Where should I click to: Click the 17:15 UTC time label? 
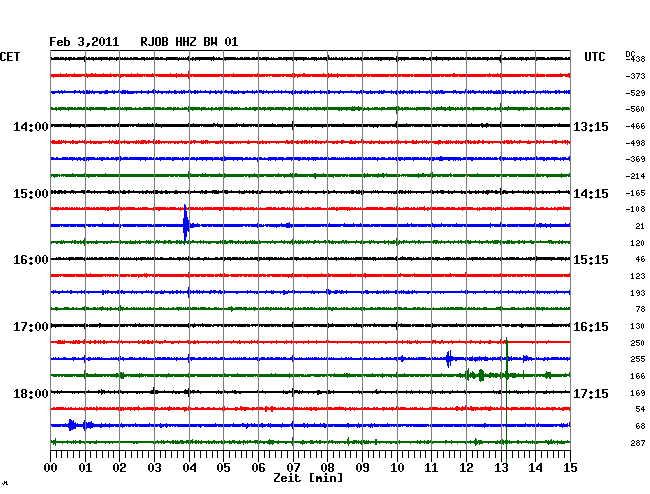591,393
